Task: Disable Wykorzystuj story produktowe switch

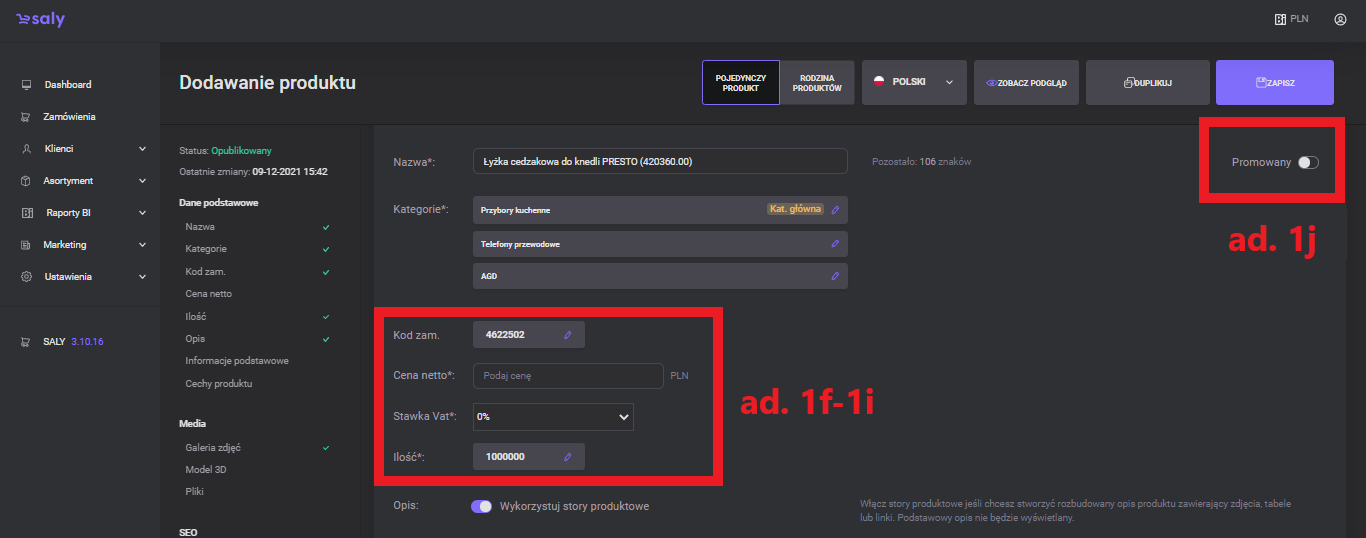Action: [x=481, y=506]
